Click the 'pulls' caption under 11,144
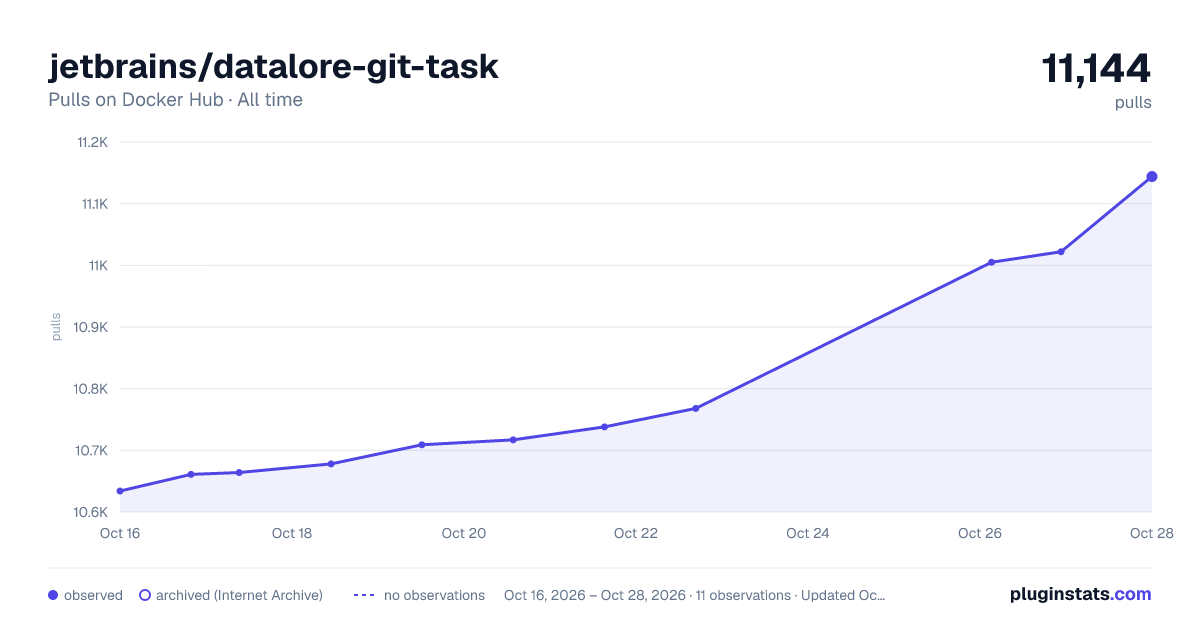Image resolution: width=1200 pixels, height=630 pixels. point(1133,103)
